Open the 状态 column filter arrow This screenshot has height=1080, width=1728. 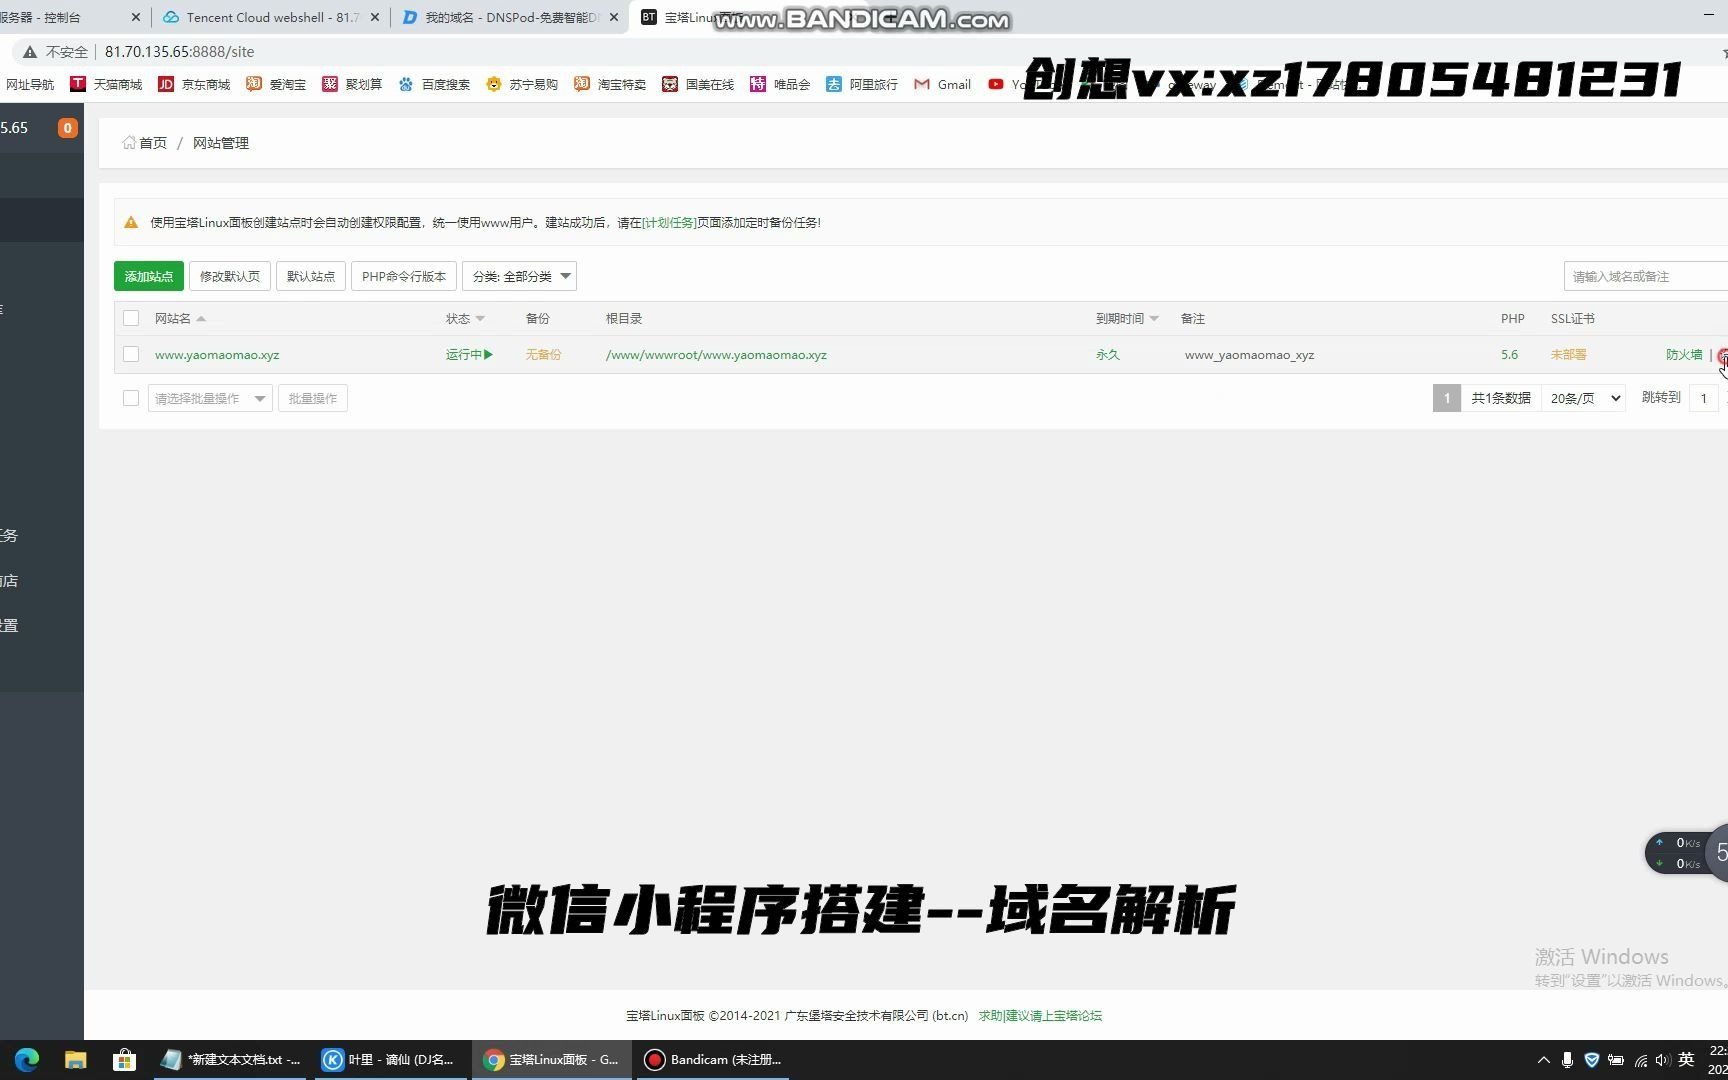coord(480,319)
